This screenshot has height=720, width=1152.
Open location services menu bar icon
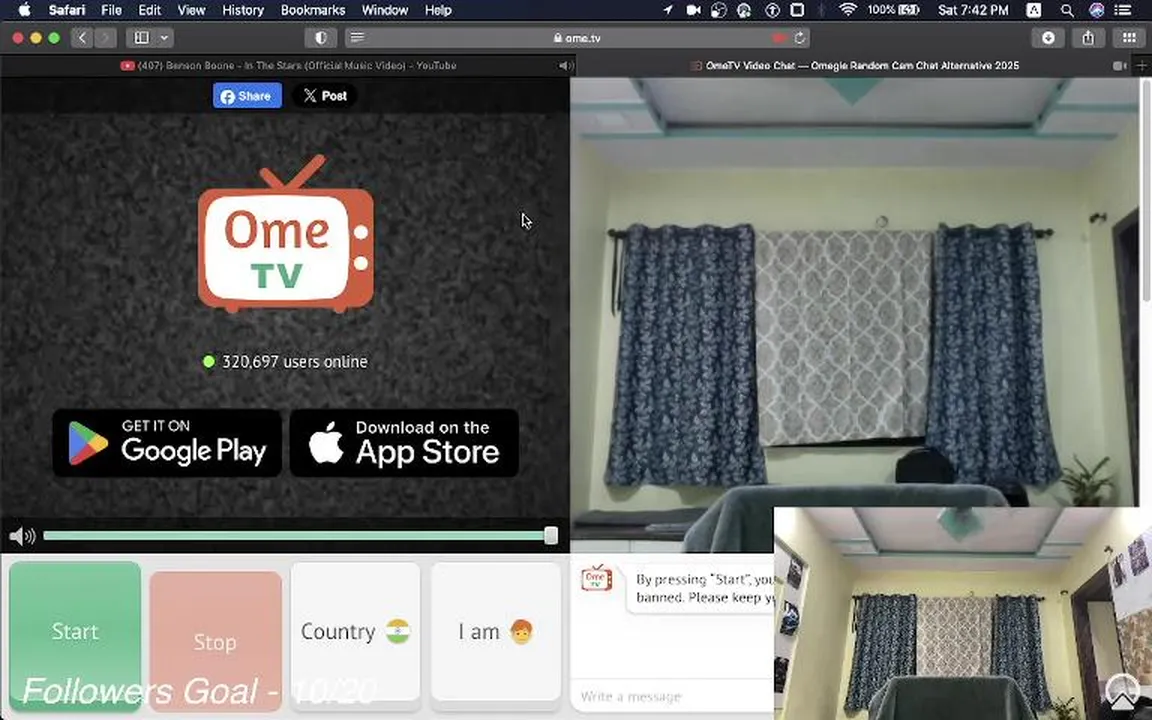(667, 10)
